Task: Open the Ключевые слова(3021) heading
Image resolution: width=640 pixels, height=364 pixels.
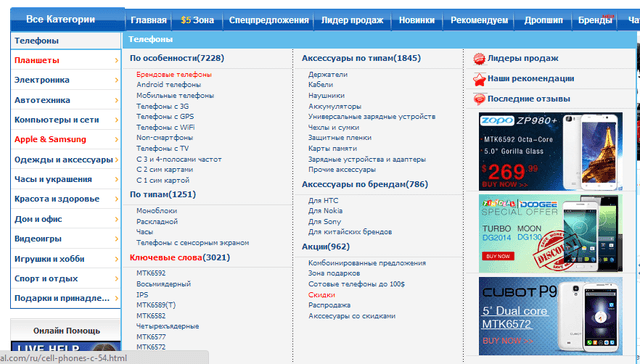Action: click(x=180, y=258)
